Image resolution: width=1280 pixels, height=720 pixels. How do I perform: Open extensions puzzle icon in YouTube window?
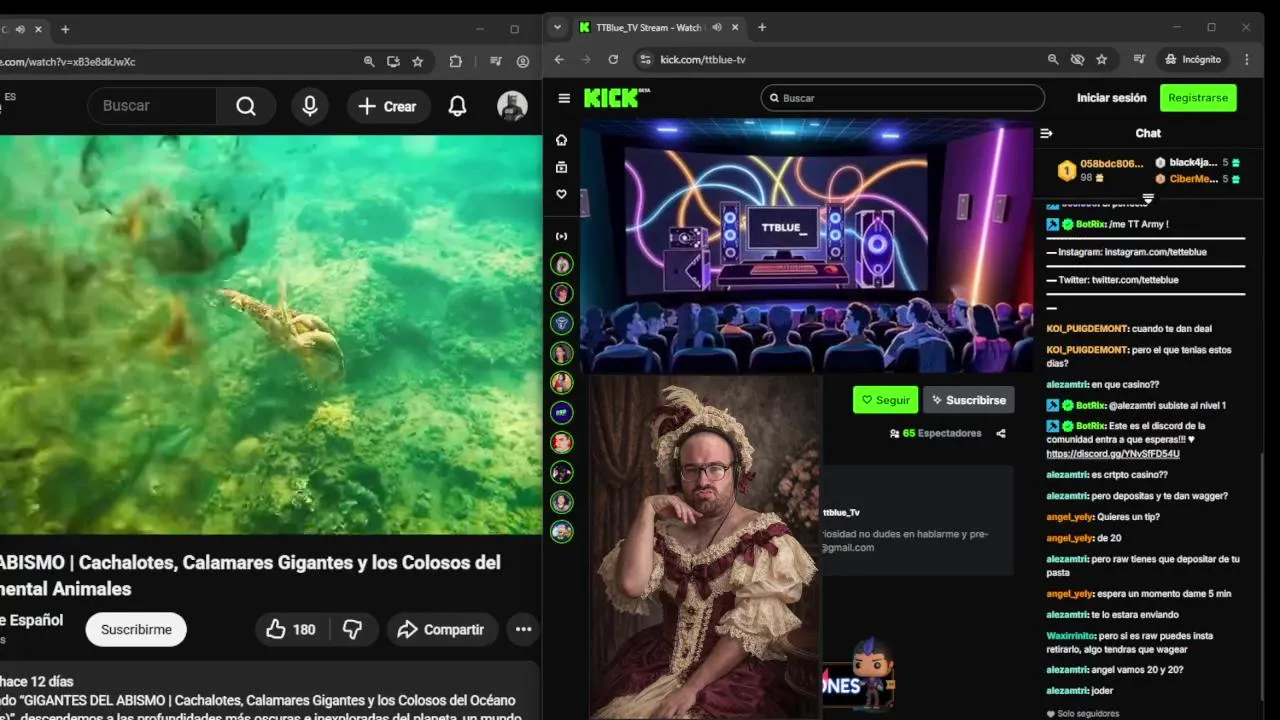pyautogui.click(x=456, y=62)
